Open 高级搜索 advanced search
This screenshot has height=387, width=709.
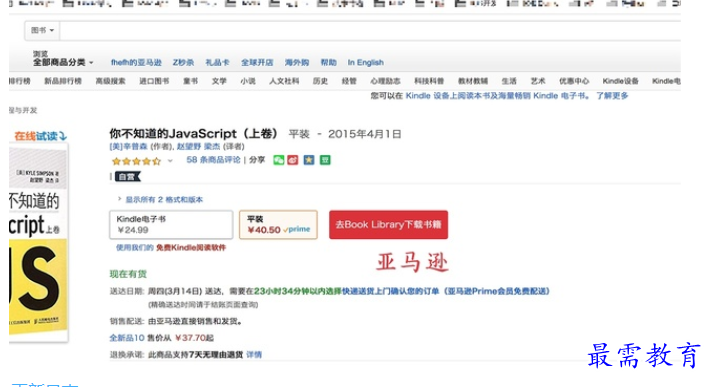(110, 81)
